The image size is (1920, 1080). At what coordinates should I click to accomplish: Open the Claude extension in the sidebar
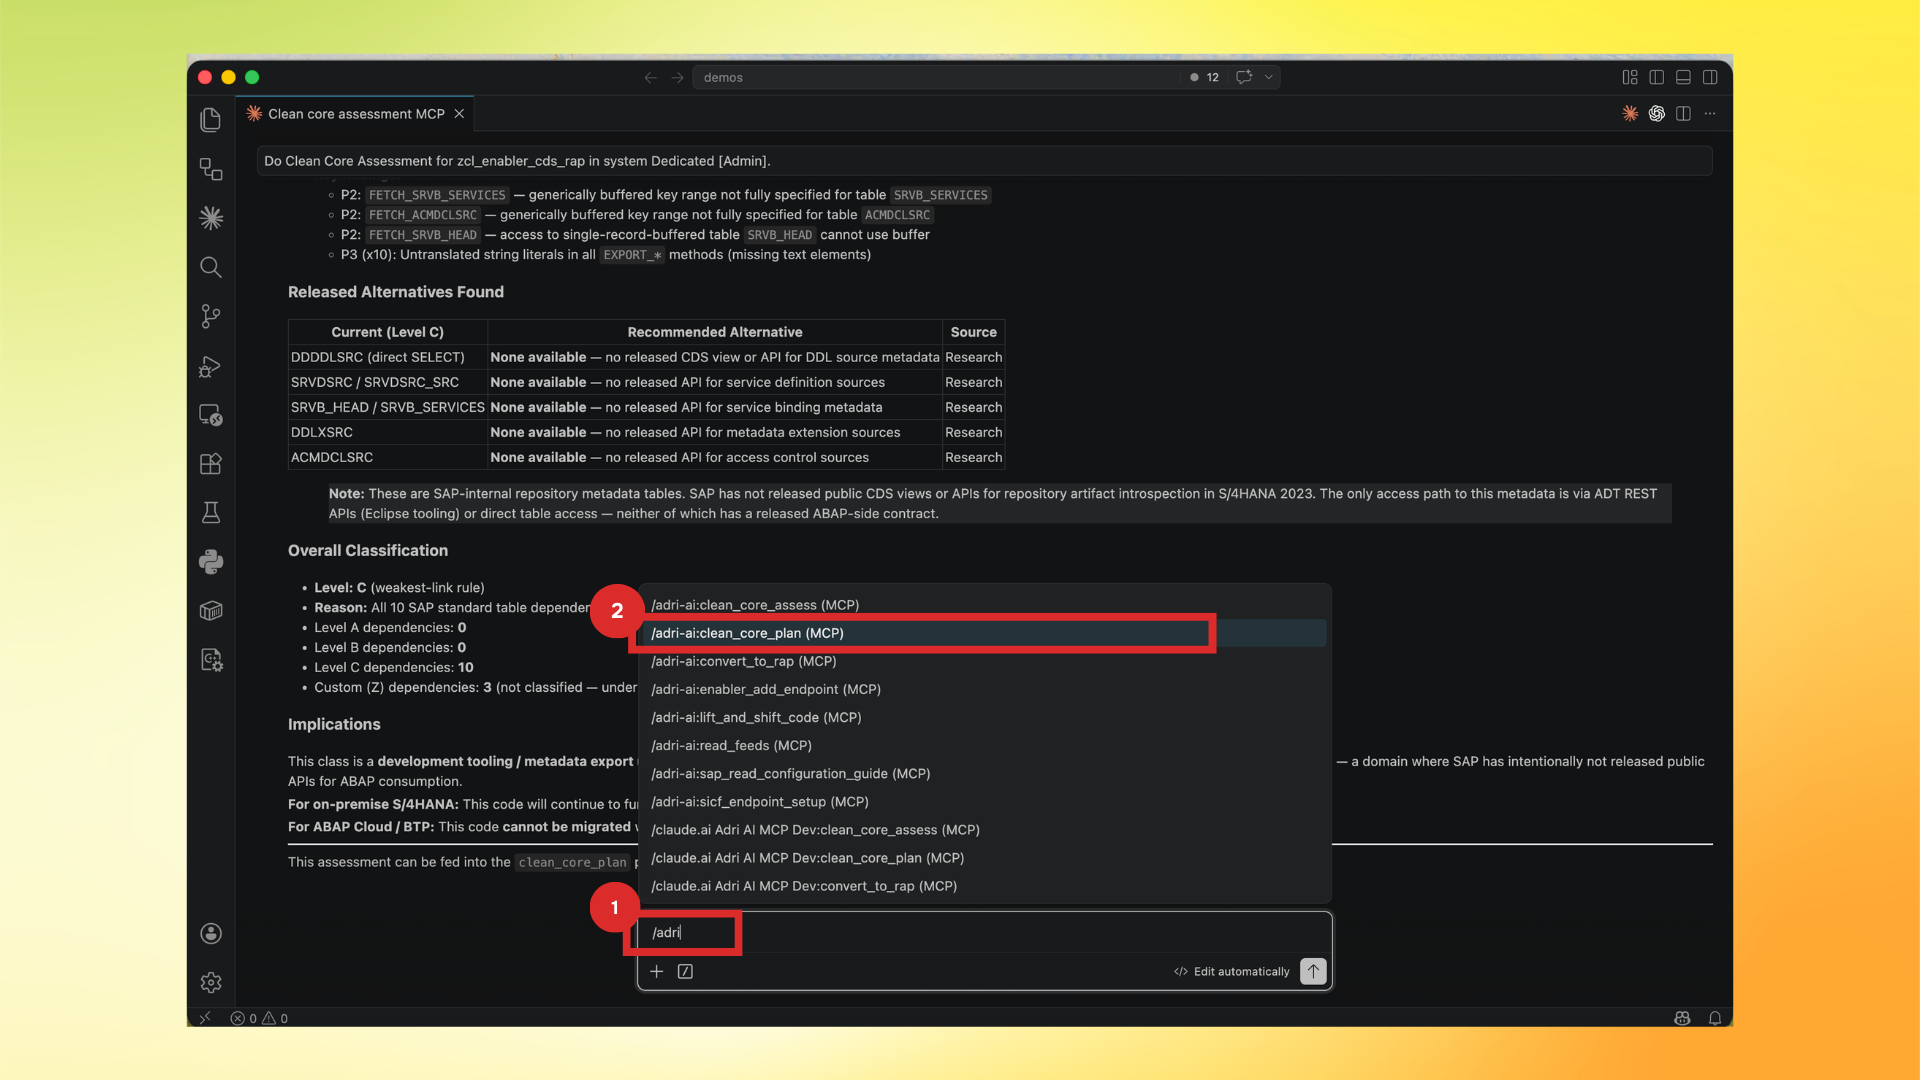pyautogui.click(x=211, y=217)
